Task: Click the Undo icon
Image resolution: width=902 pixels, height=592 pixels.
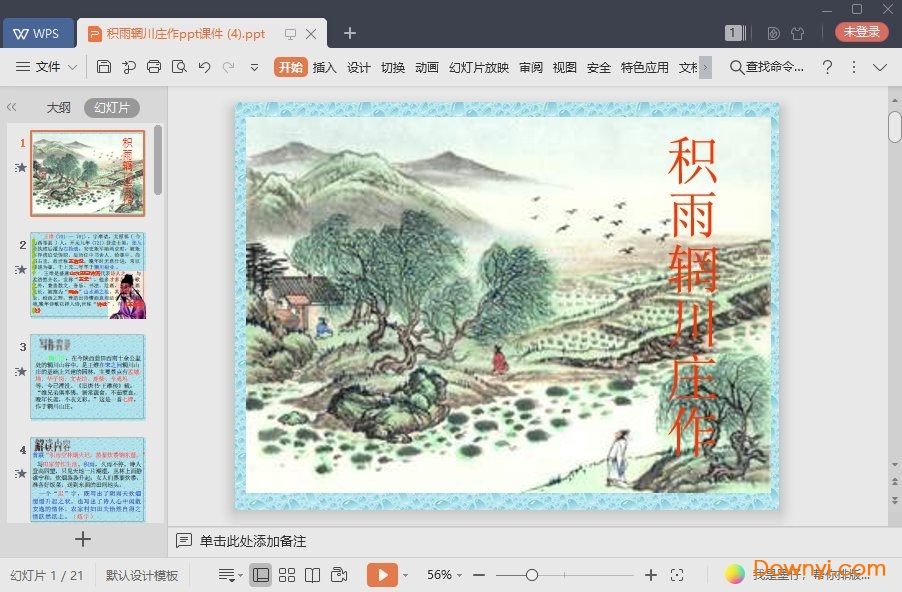Action: 205,67
